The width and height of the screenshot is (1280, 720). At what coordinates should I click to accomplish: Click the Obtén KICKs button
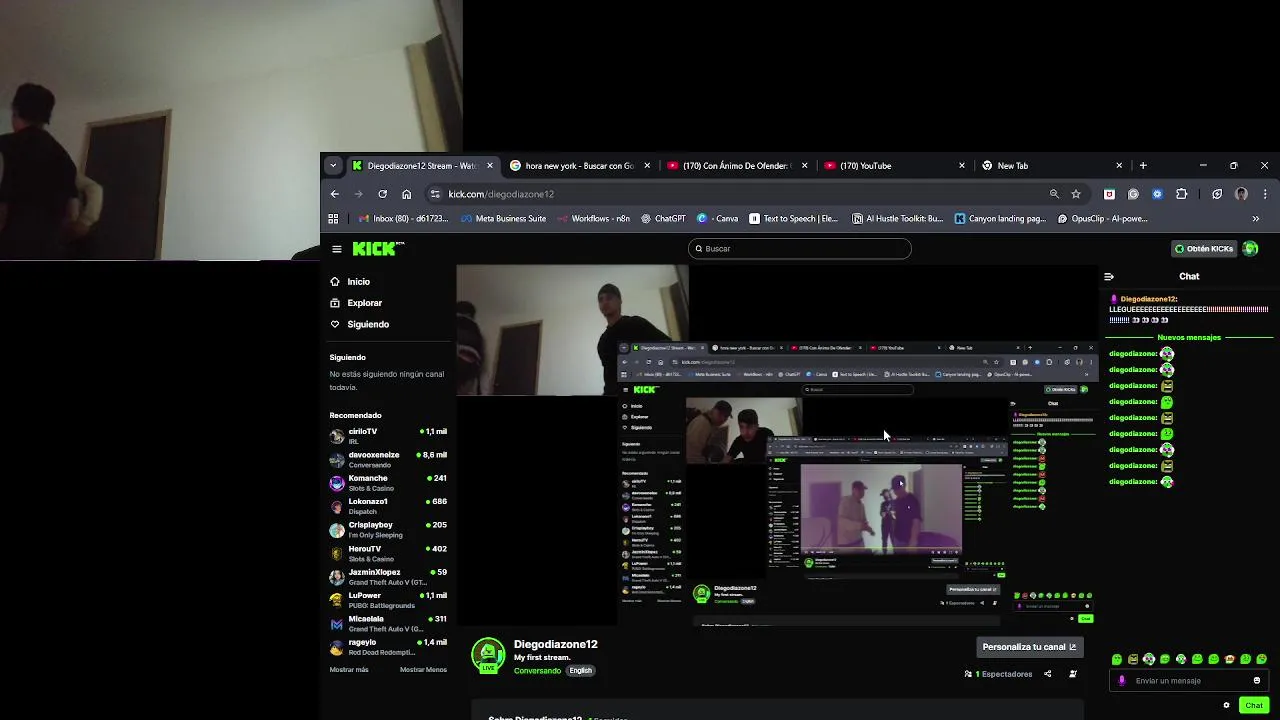1204,249
